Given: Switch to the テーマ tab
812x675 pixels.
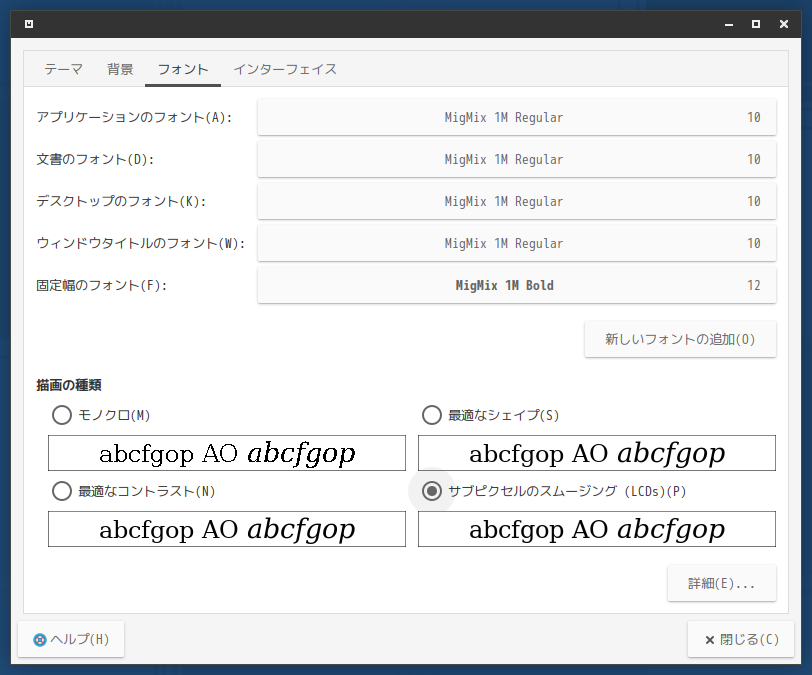Looking at the screenshot, I should click(x=63, y=69).
